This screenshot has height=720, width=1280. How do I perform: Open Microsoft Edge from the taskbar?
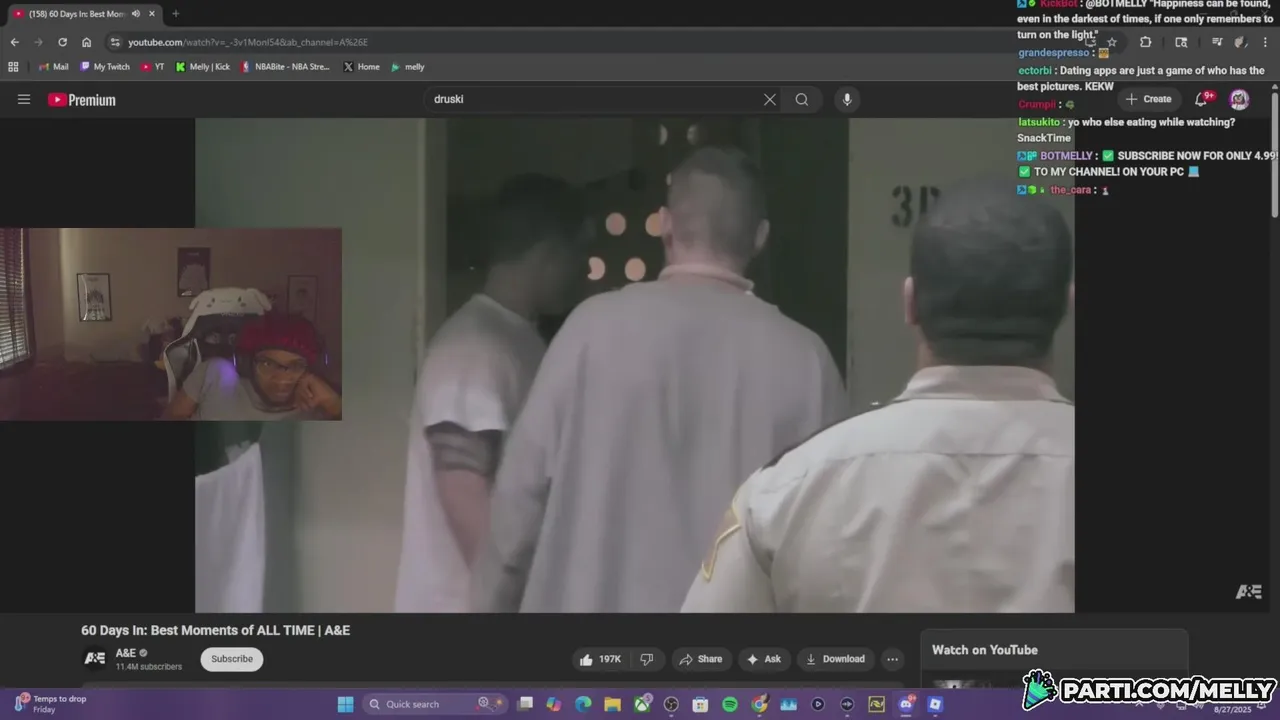point(583,704)
